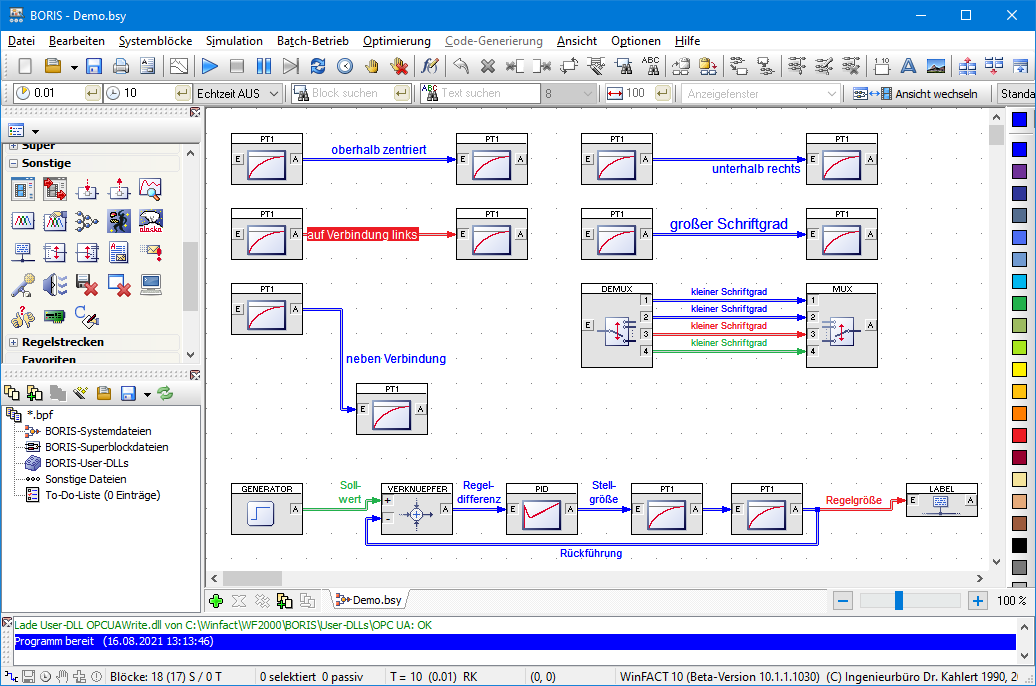Click the blue clock icon in toolbar

click(x=345, y=66)
